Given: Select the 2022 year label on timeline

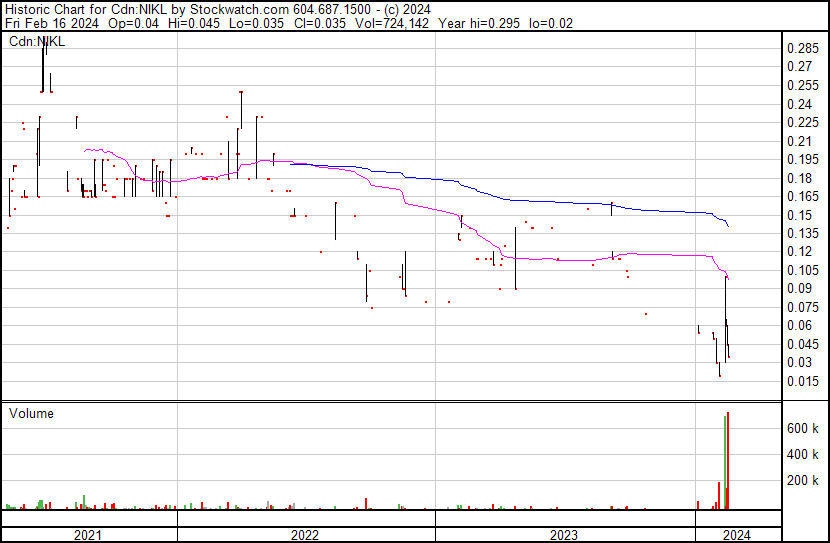Looking at the screenshot, I should tap(305, 535).
